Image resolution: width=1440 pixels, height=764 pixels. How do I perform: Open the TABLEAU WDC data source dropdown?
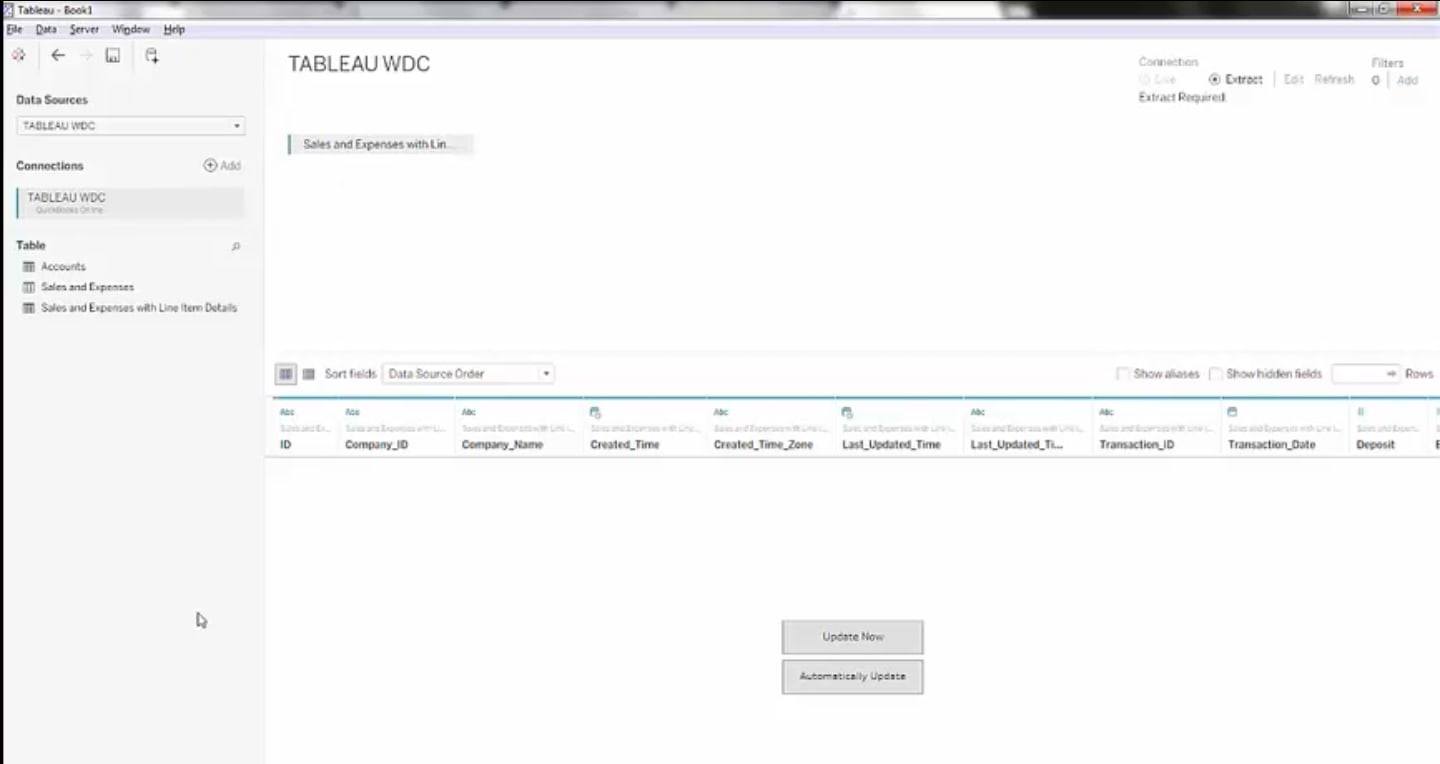pyautogui.click(x=131, y=126)
